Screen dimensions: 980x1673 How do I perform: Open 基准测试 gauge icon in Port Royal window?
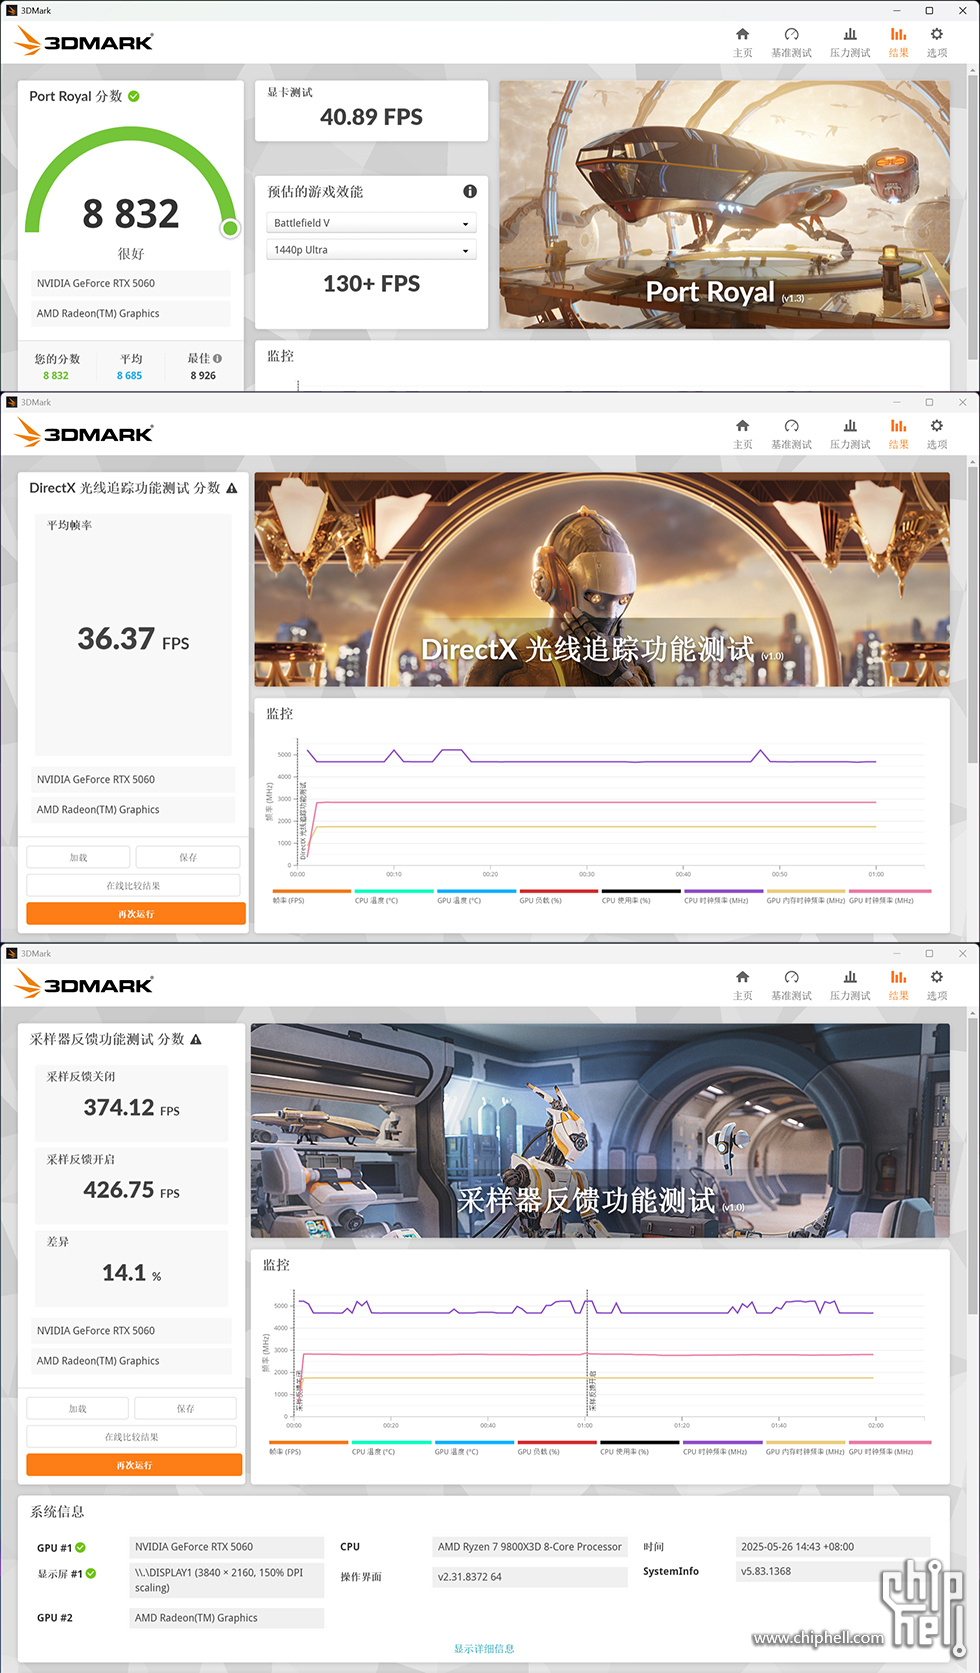point(791,42)
